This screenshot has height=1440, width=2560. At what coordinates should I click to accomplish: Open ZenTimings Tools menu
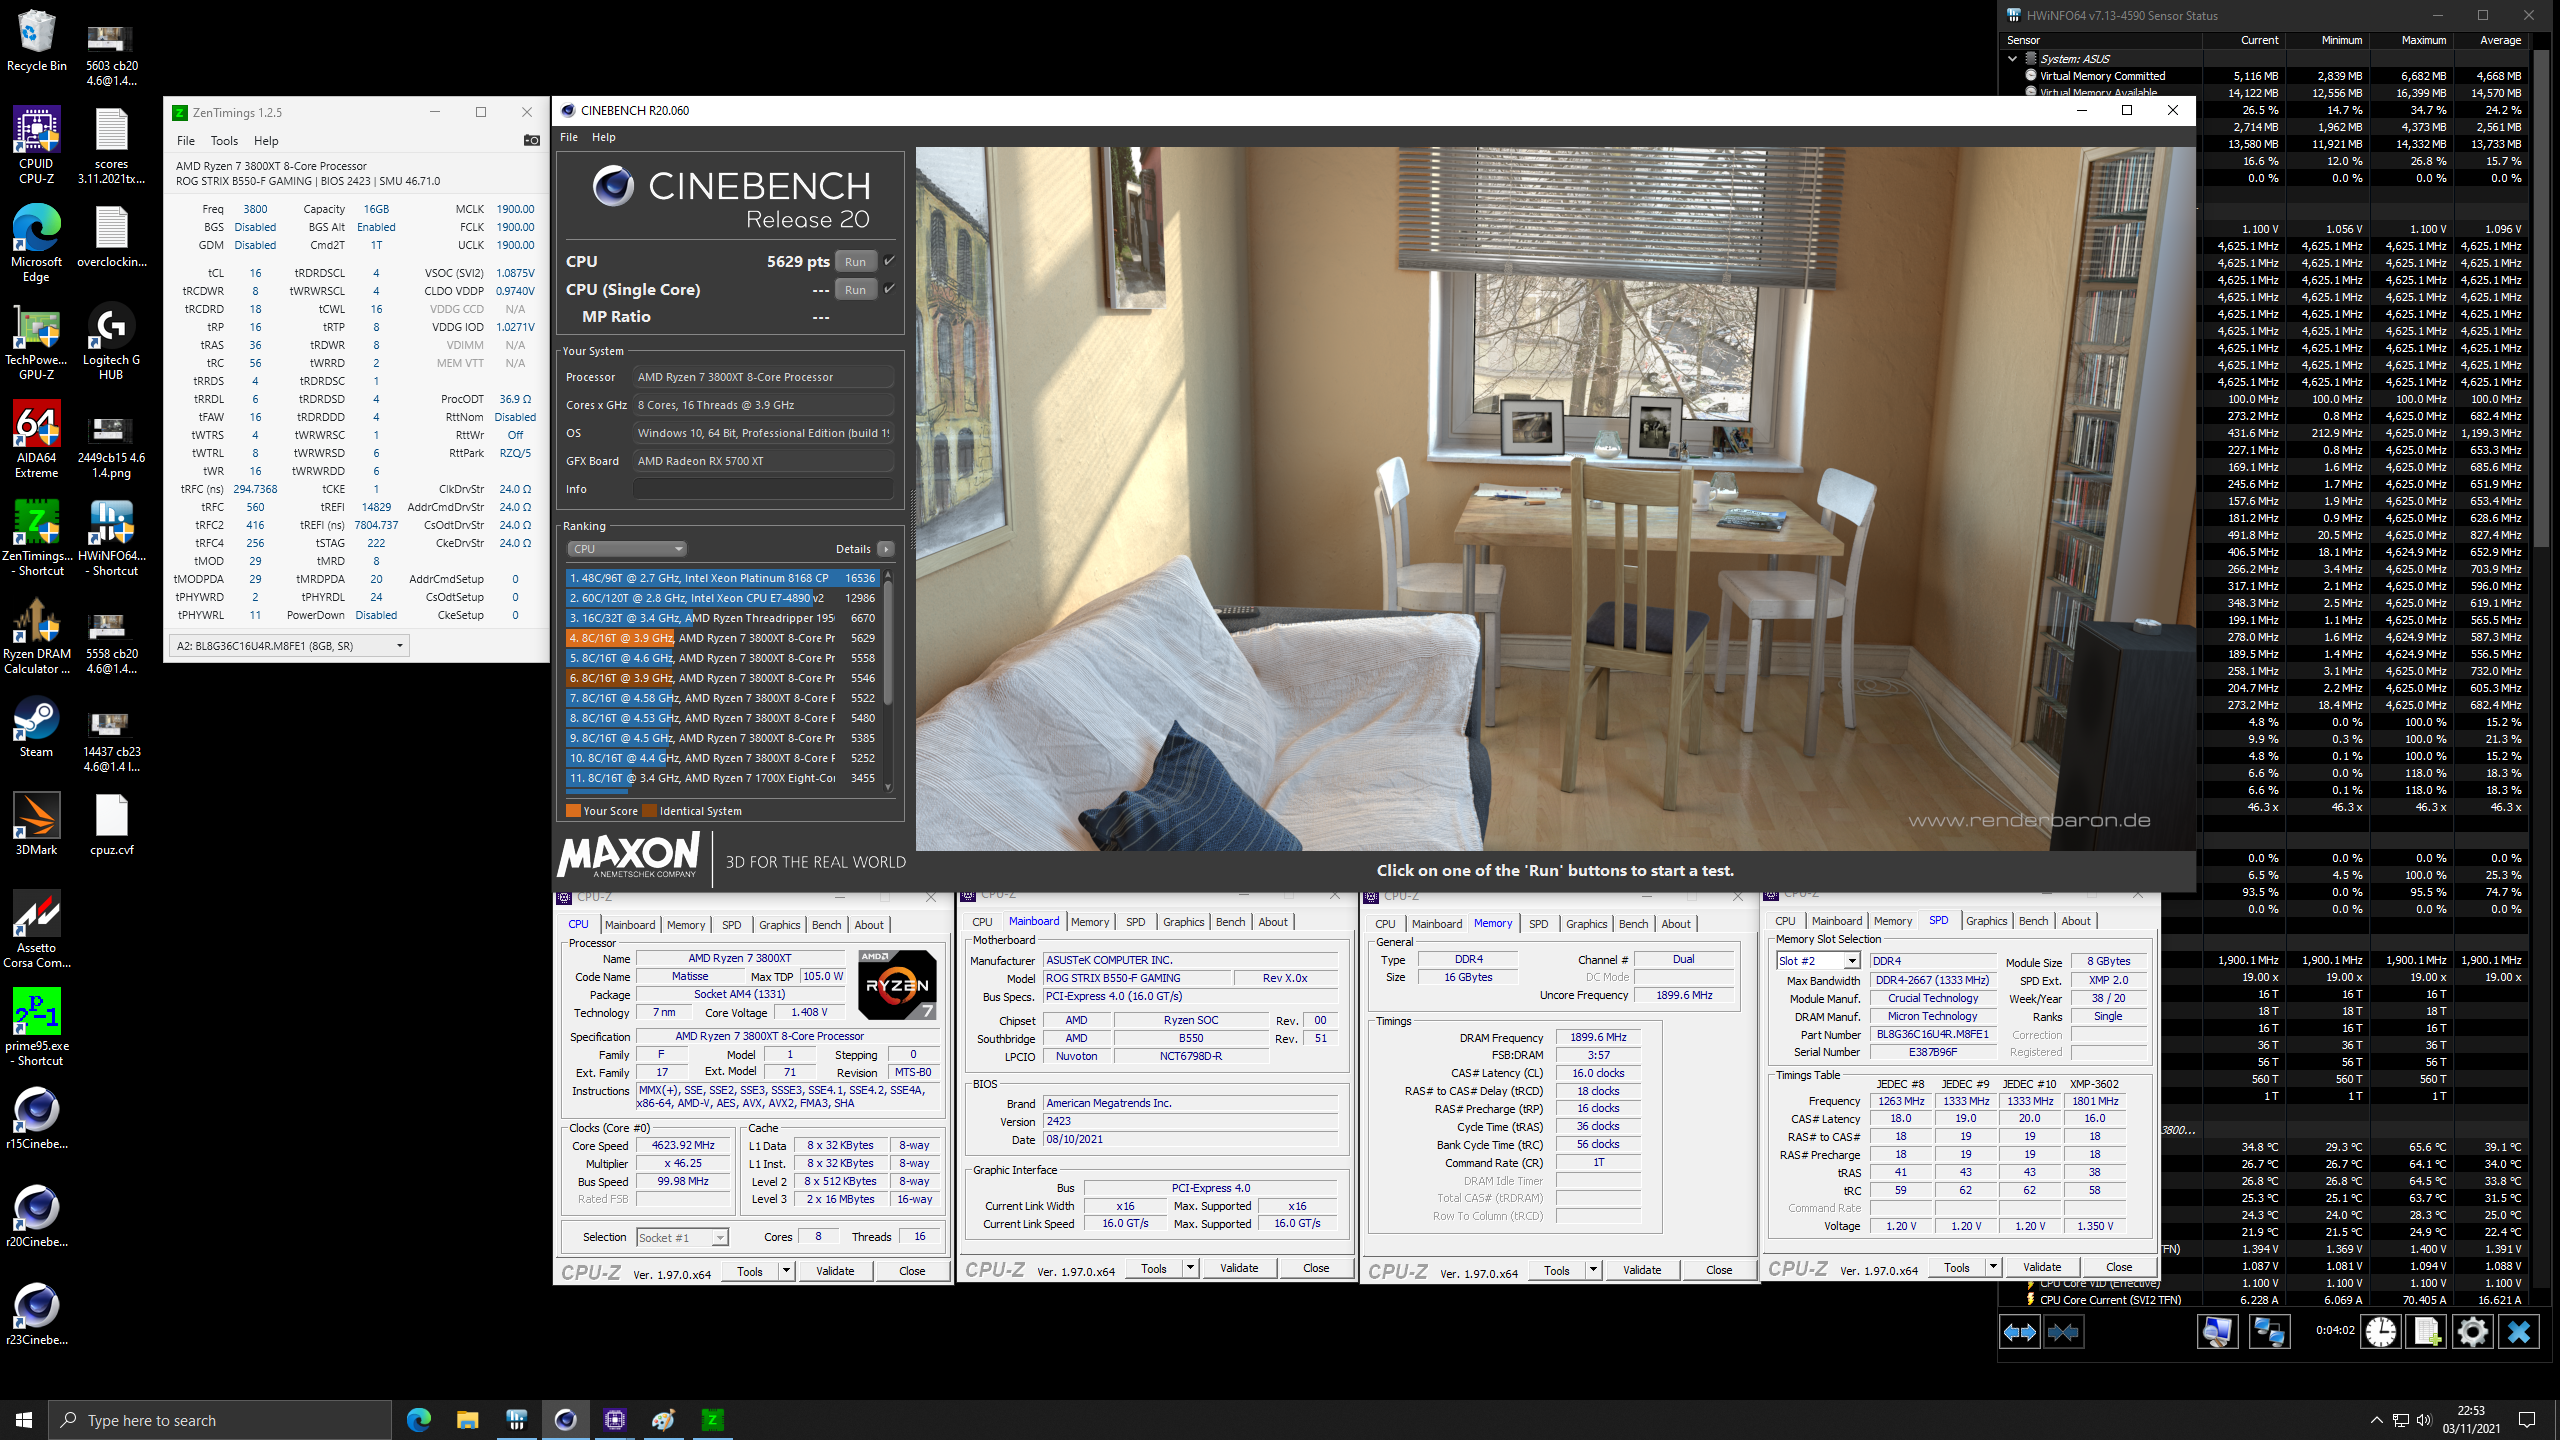coord(224,141)
